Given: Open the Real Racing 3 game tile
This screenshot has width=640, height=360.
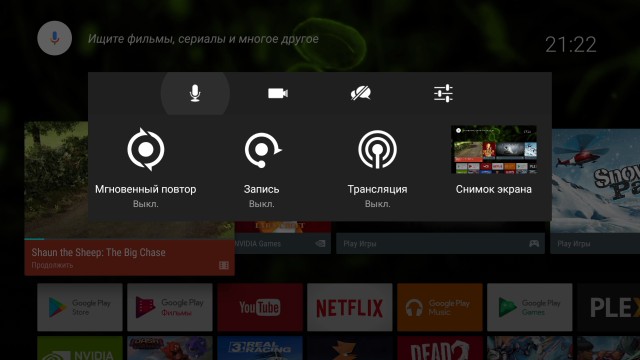Looking at the screenshot, I should [260, 348].
